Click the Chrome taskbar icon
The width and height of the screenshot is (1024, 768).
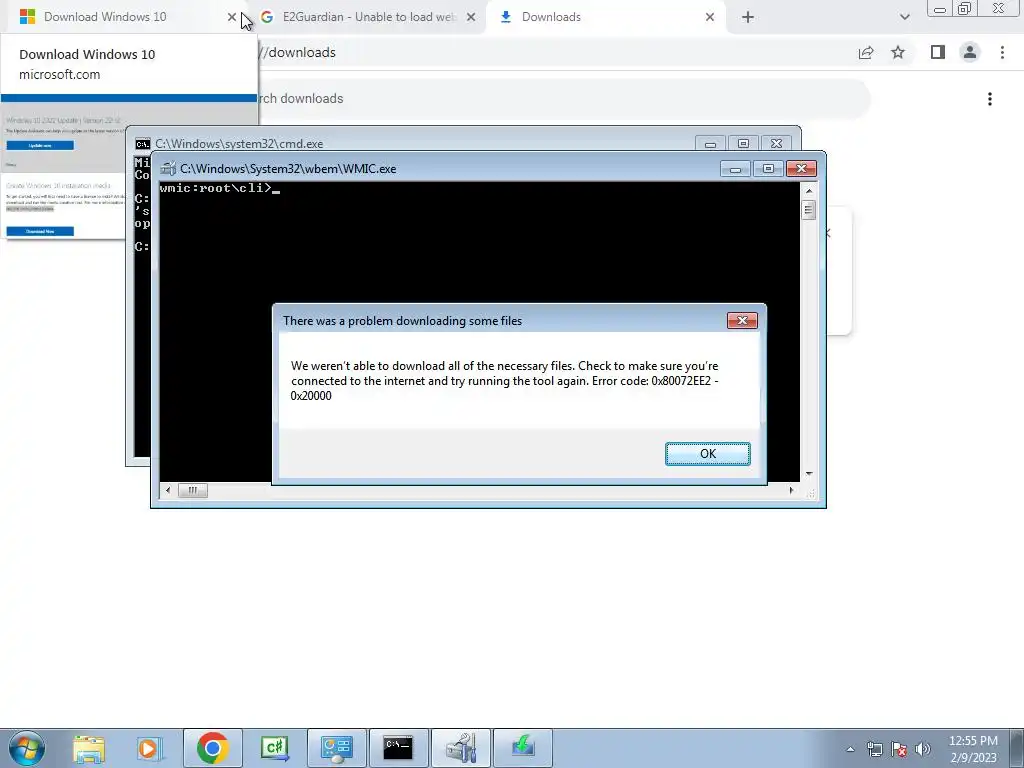(212, 748)
